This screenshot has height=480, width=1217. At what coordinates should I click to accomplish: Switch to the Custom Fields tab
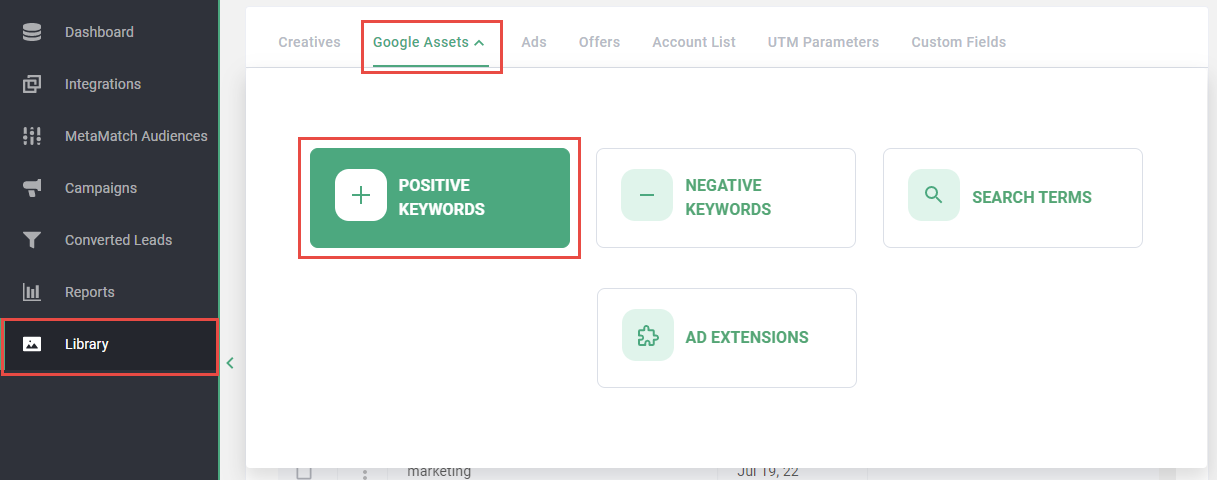(958, 42)
